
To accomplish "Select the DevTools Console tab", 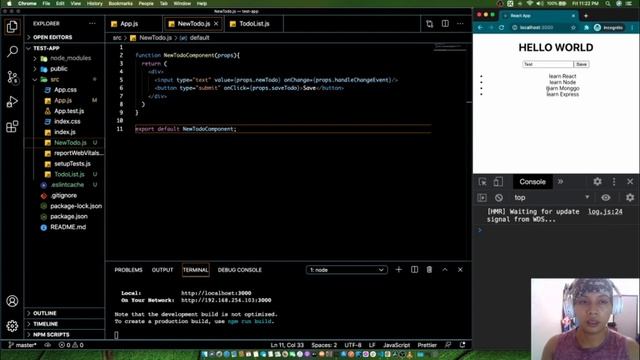I will pos(532,182).
